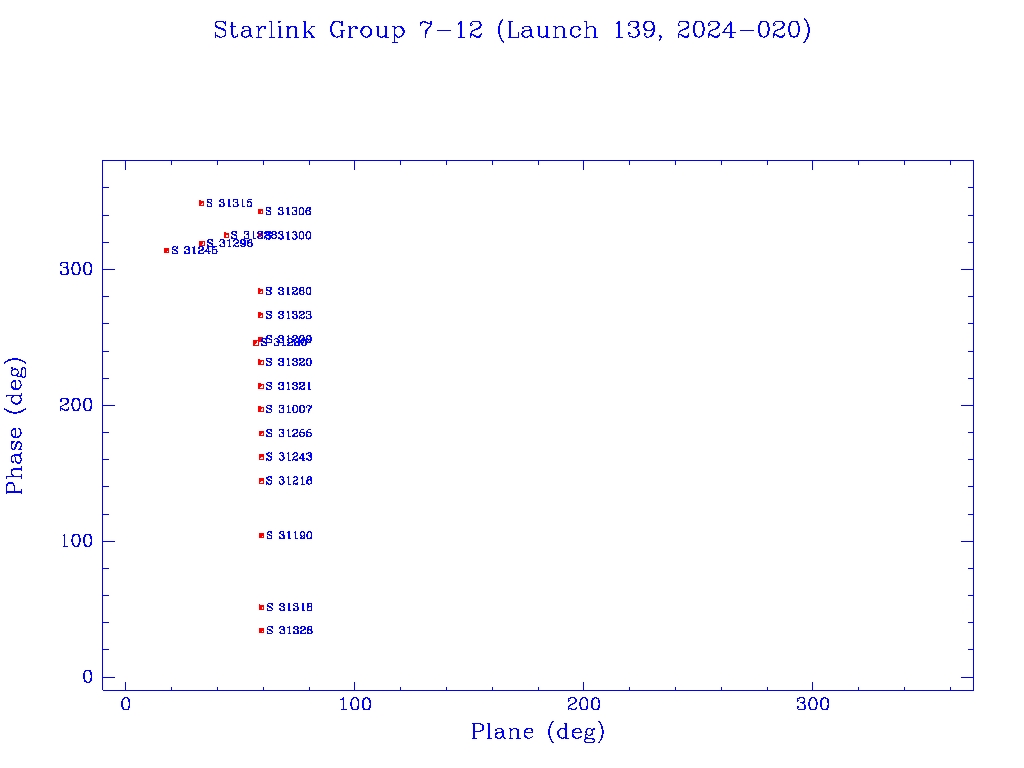1024x768 pixels.
Task: Click the 200 tick label on y-axis
Action: (x=74, y=405)
